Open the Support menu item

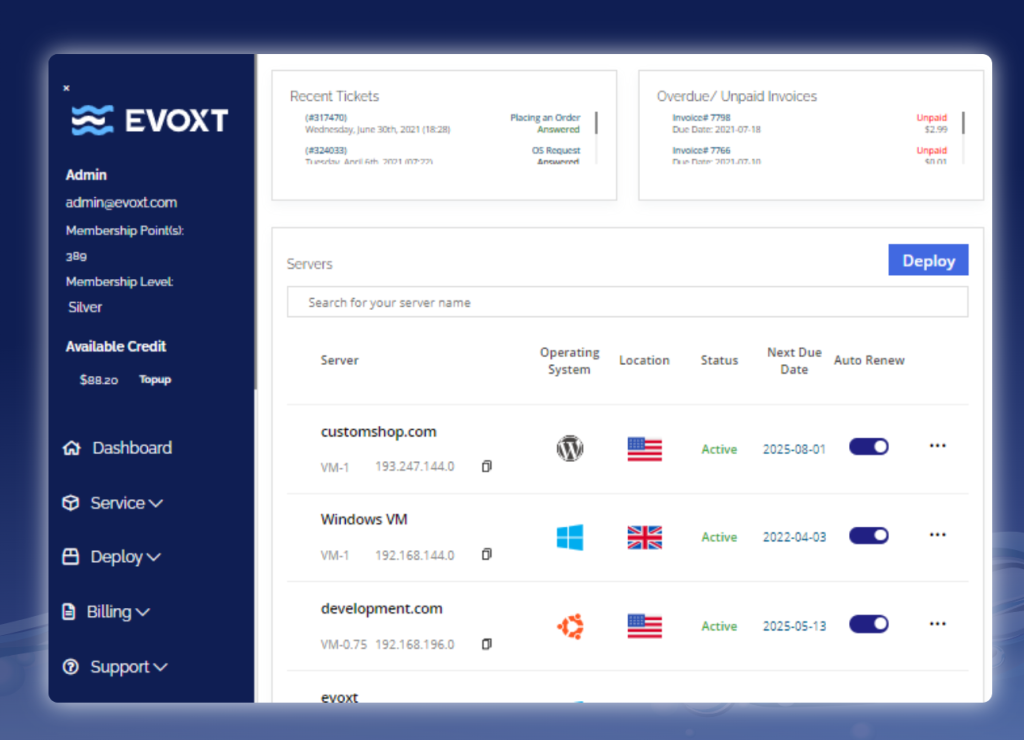(120, 667)
